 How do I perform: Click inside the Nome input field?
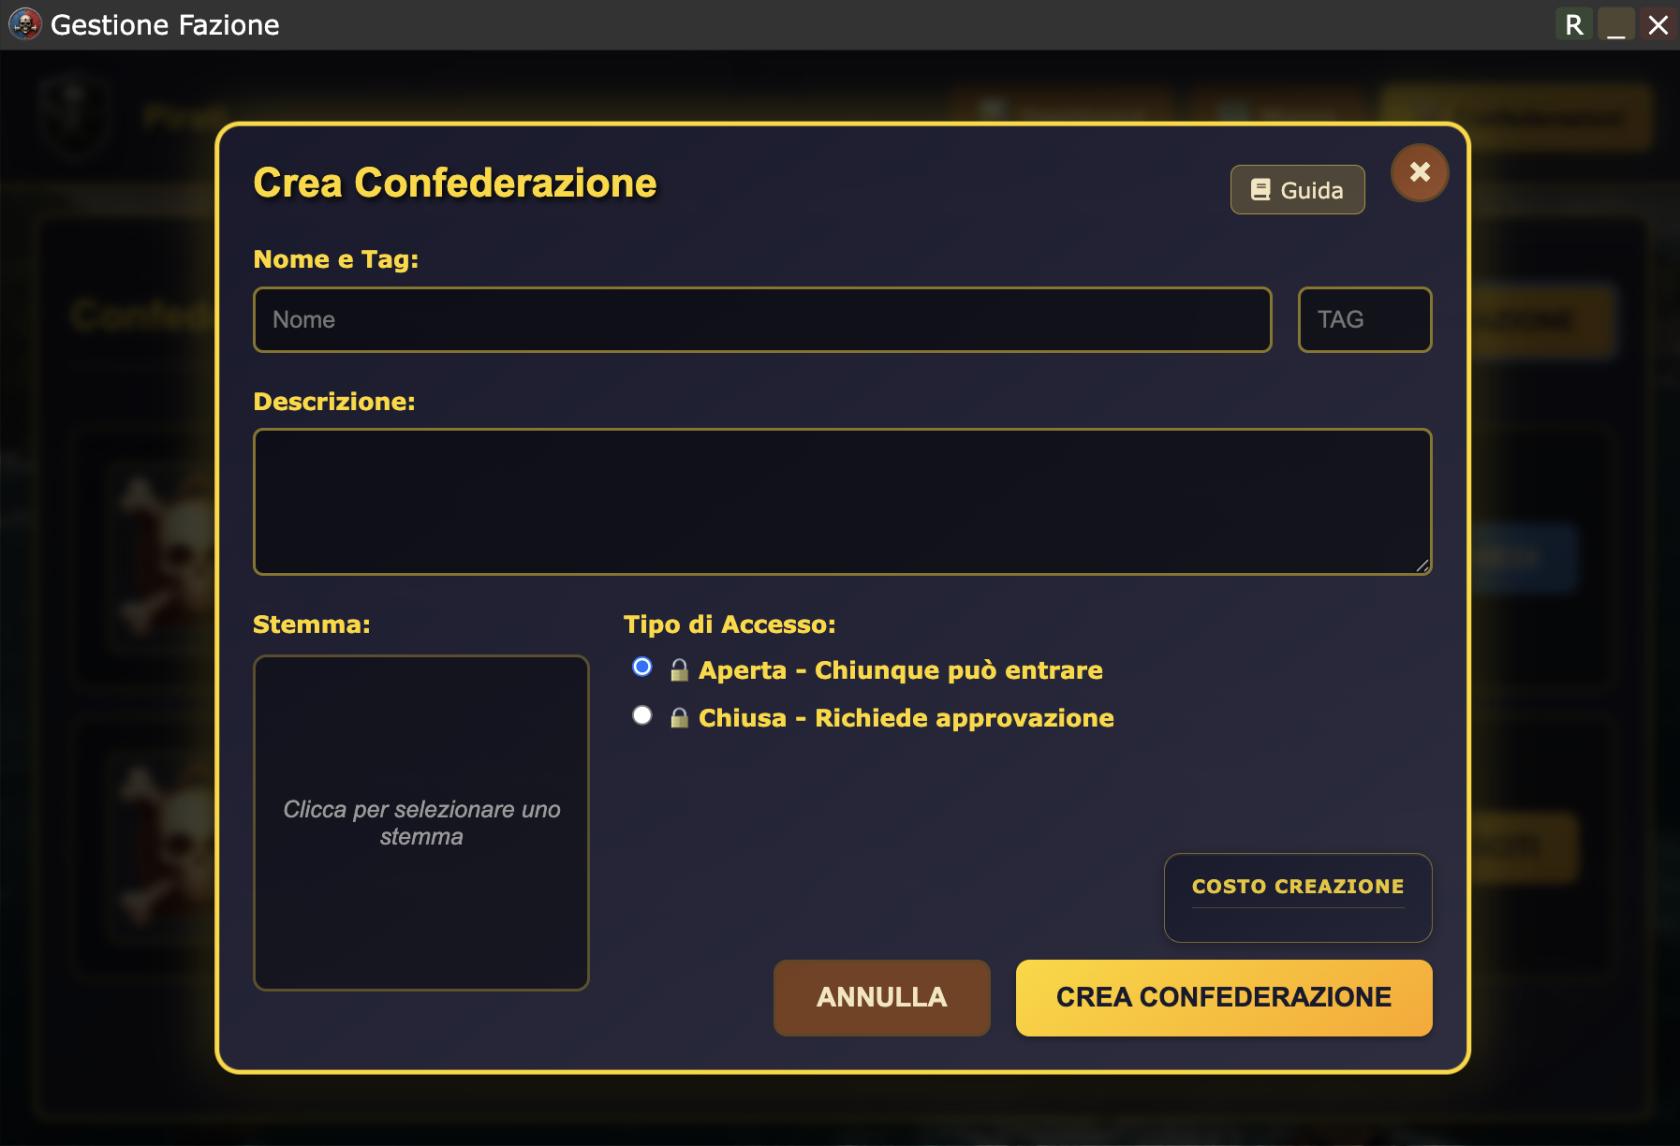(762, 319)
